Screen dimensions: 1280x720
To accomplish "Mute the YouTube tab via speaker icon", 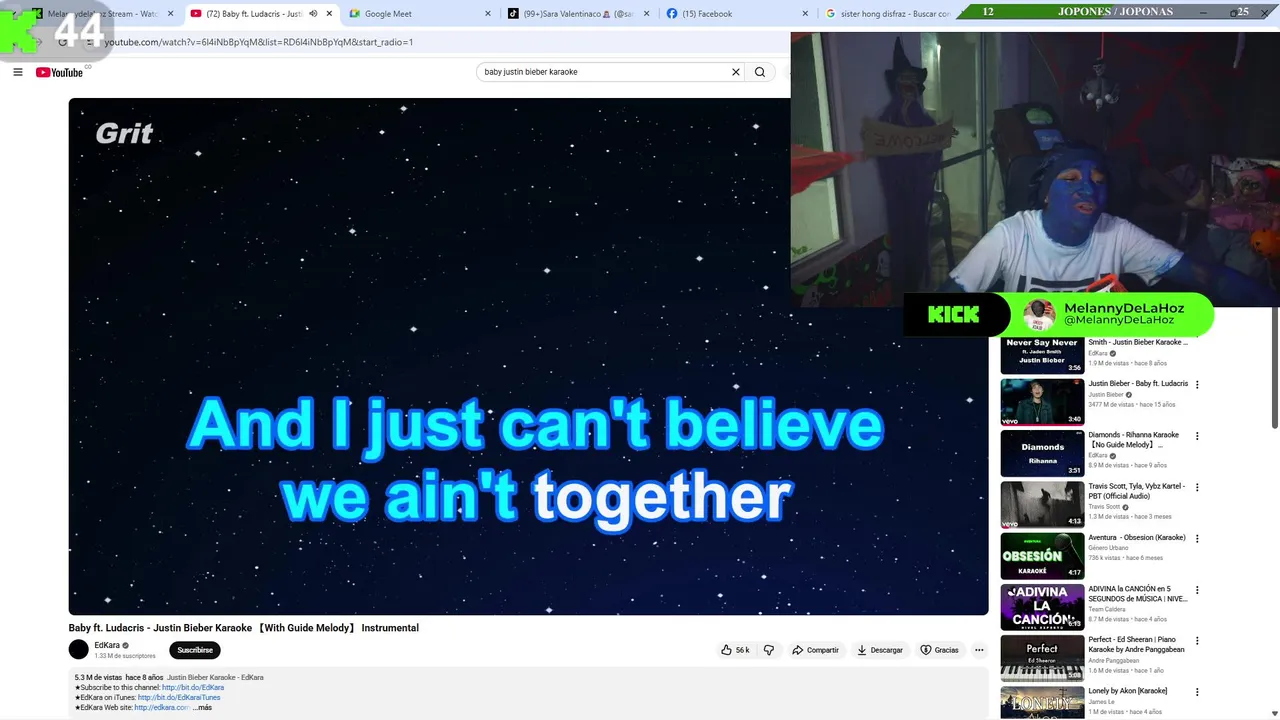I will click(x=313, y=14).
